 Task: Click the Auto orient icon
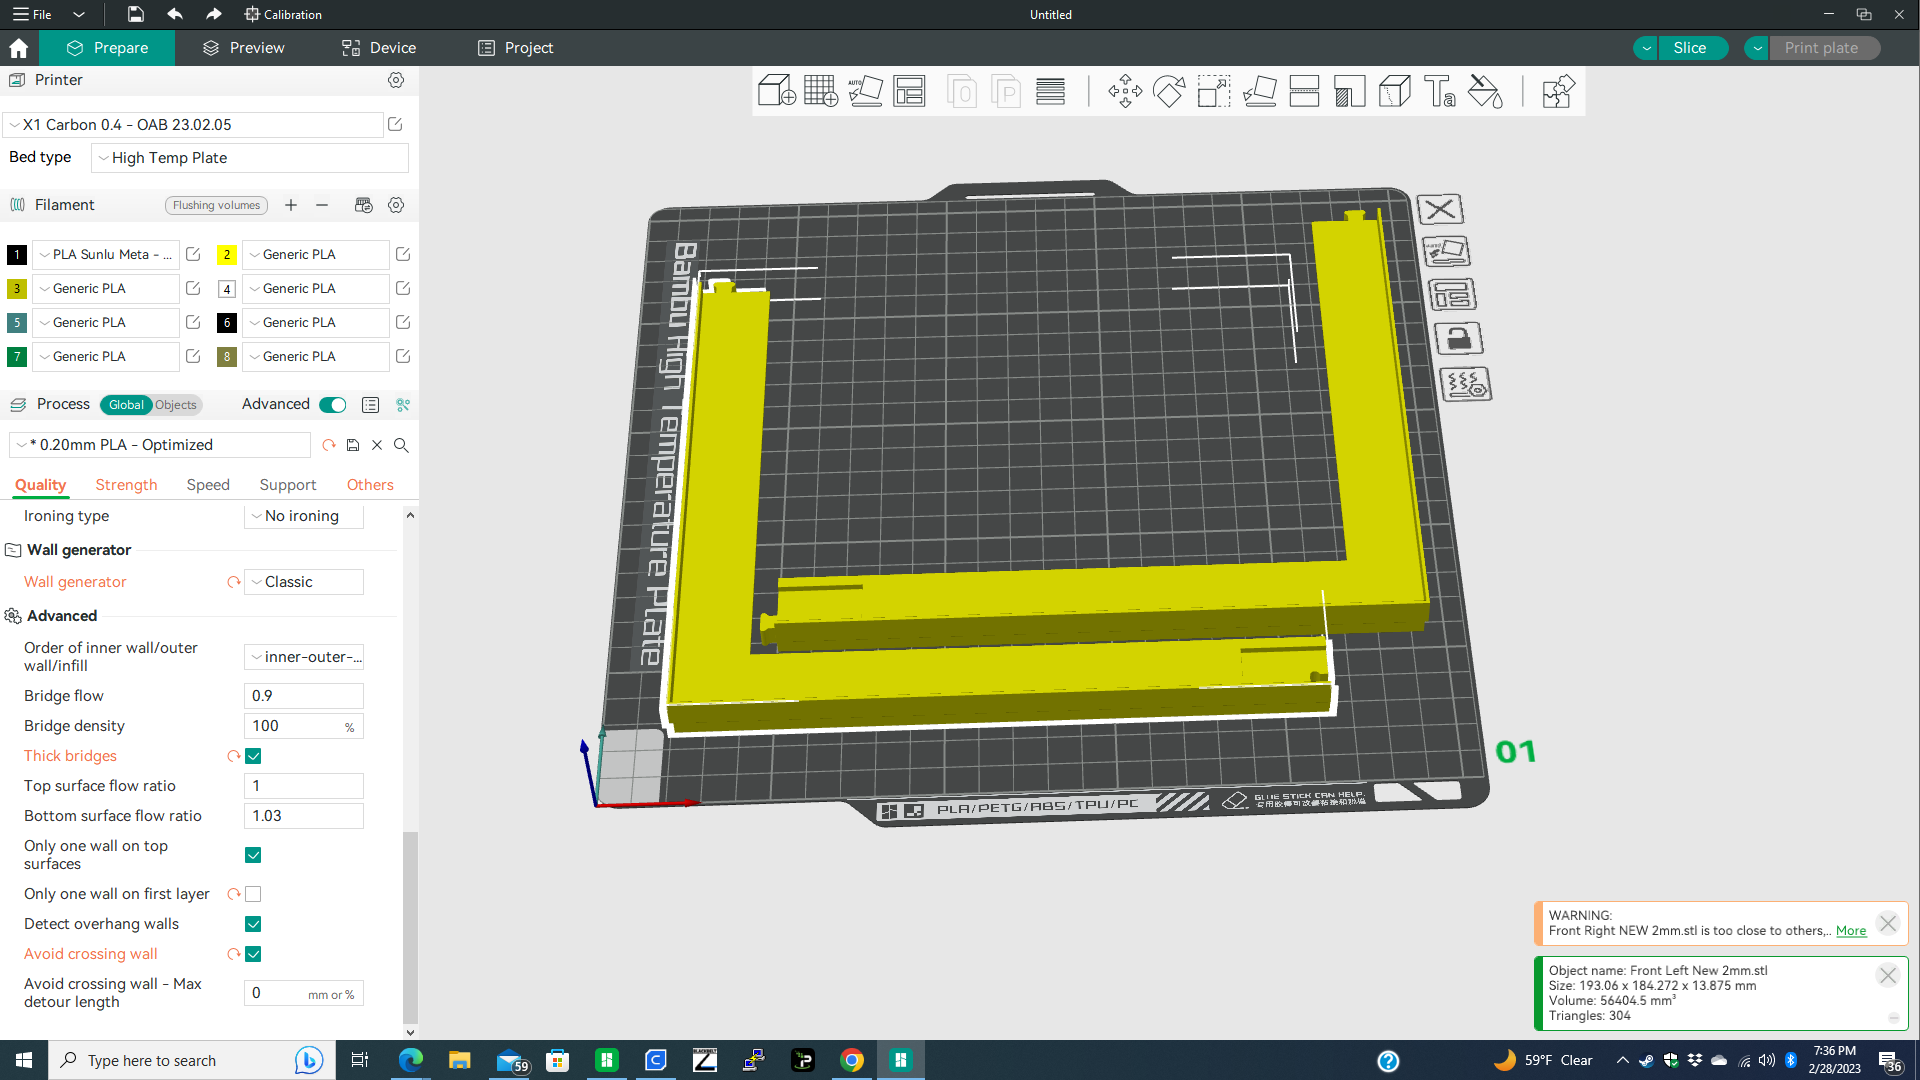(x=865, y=91)
